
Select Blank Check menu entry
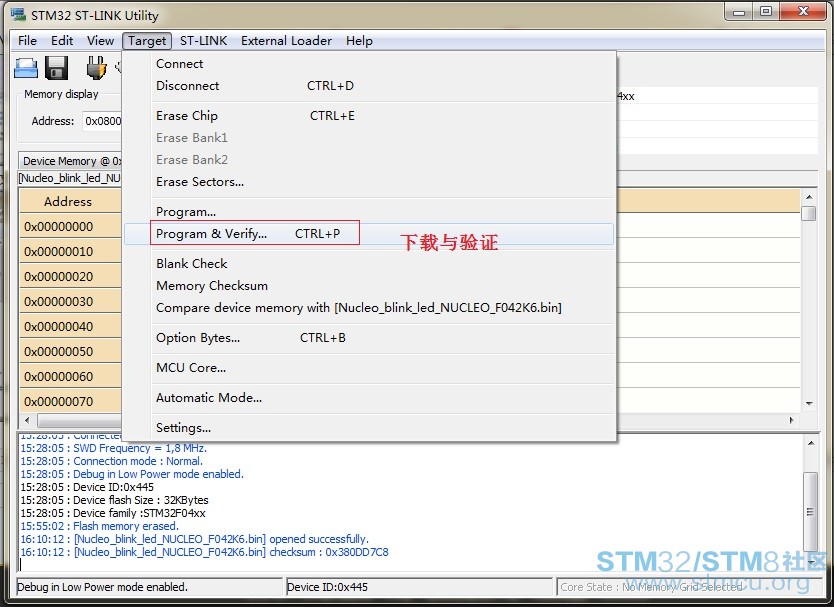(369, 264)
